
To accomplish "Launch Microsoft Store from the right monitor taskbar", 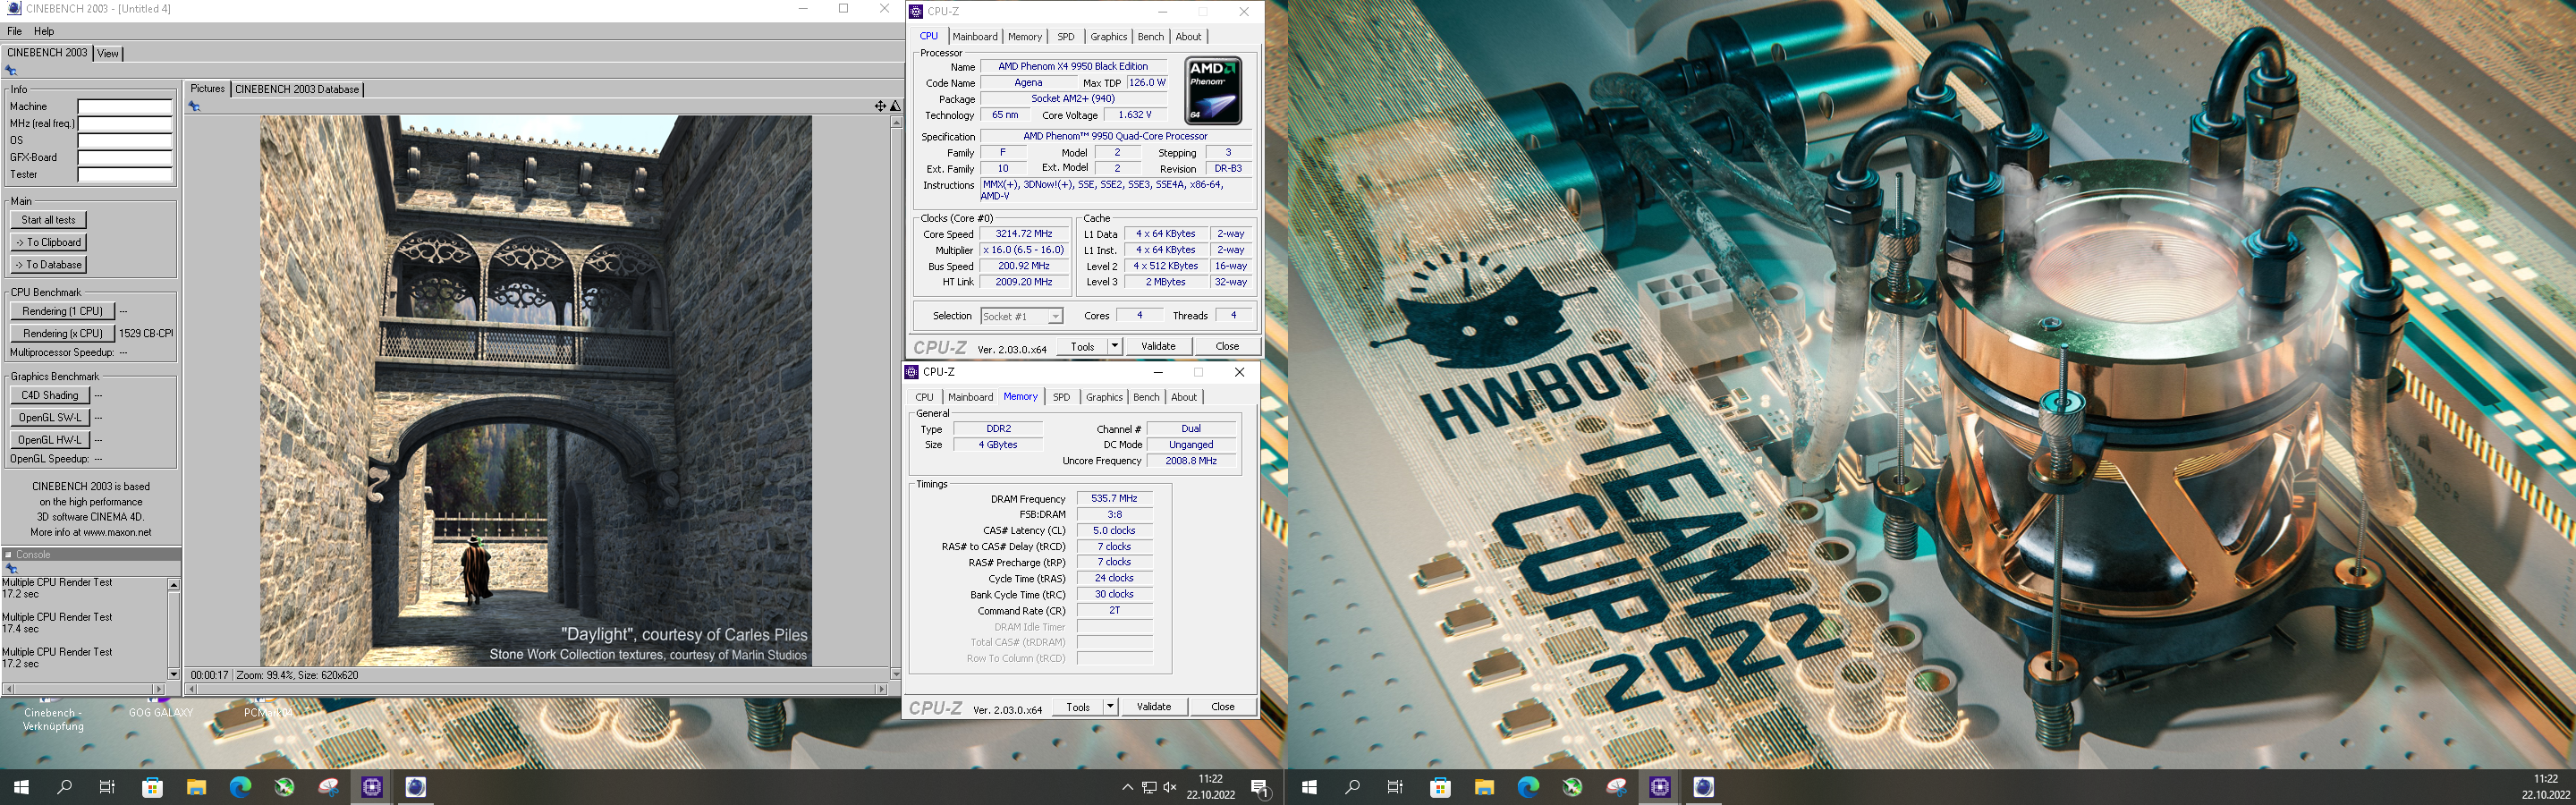I will tap(1440, 787).
